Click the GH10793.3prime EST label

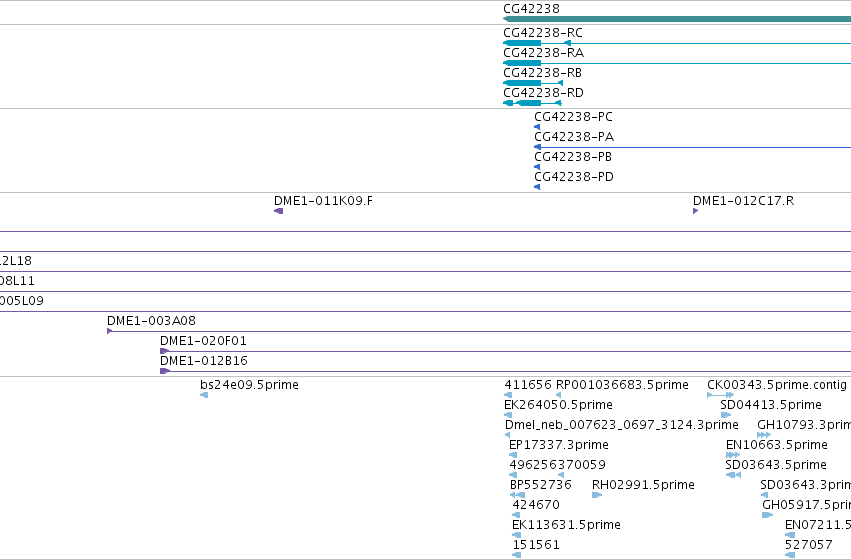click(x=804, y=425)
